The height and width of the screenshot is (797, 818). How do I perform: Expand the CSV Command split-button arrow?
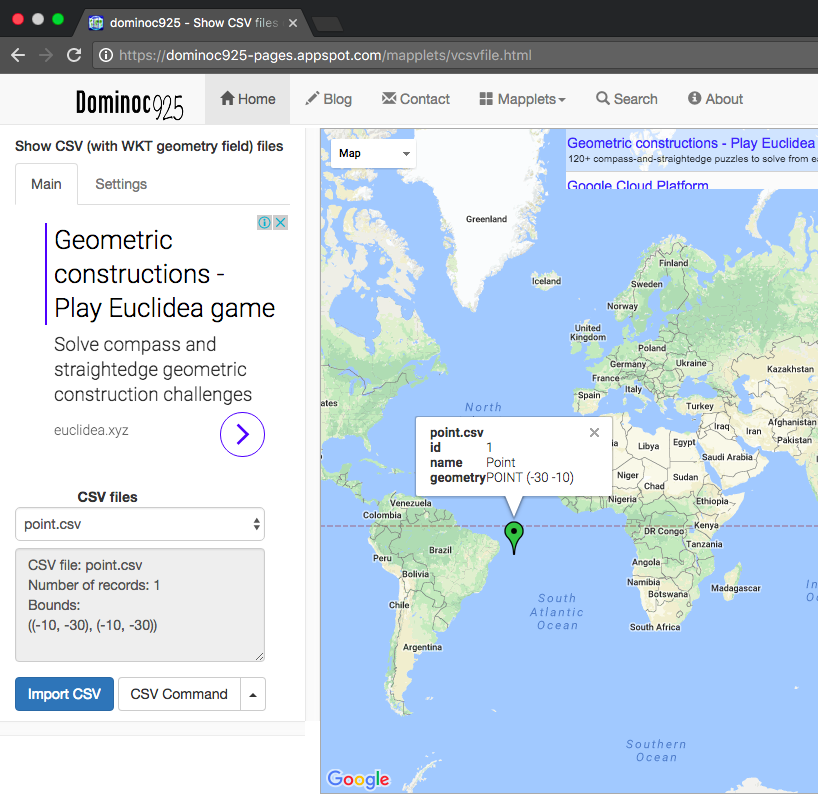coord(253,694)
